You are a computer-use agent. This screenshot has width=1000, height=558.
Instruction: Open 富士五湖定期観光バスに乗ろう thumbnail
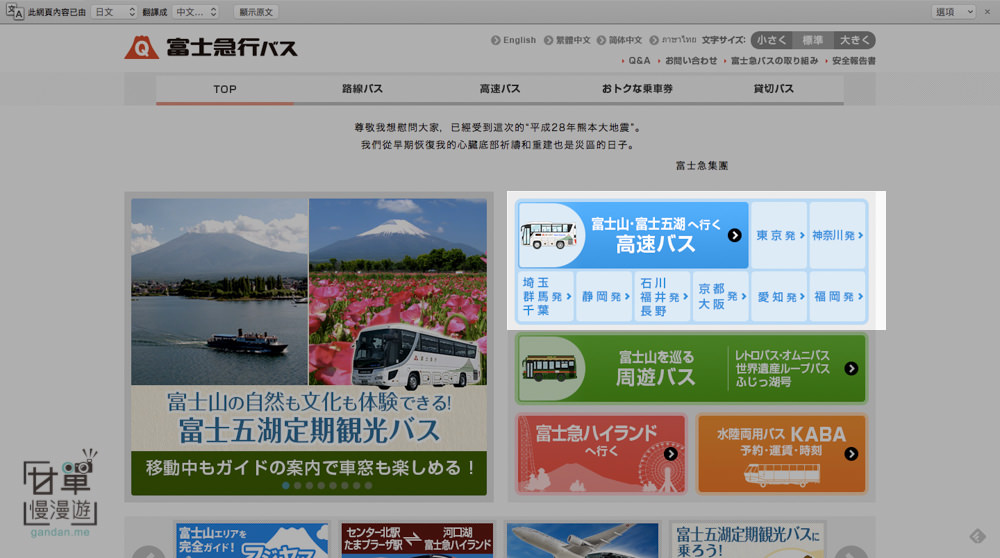[x=747, y=540]
